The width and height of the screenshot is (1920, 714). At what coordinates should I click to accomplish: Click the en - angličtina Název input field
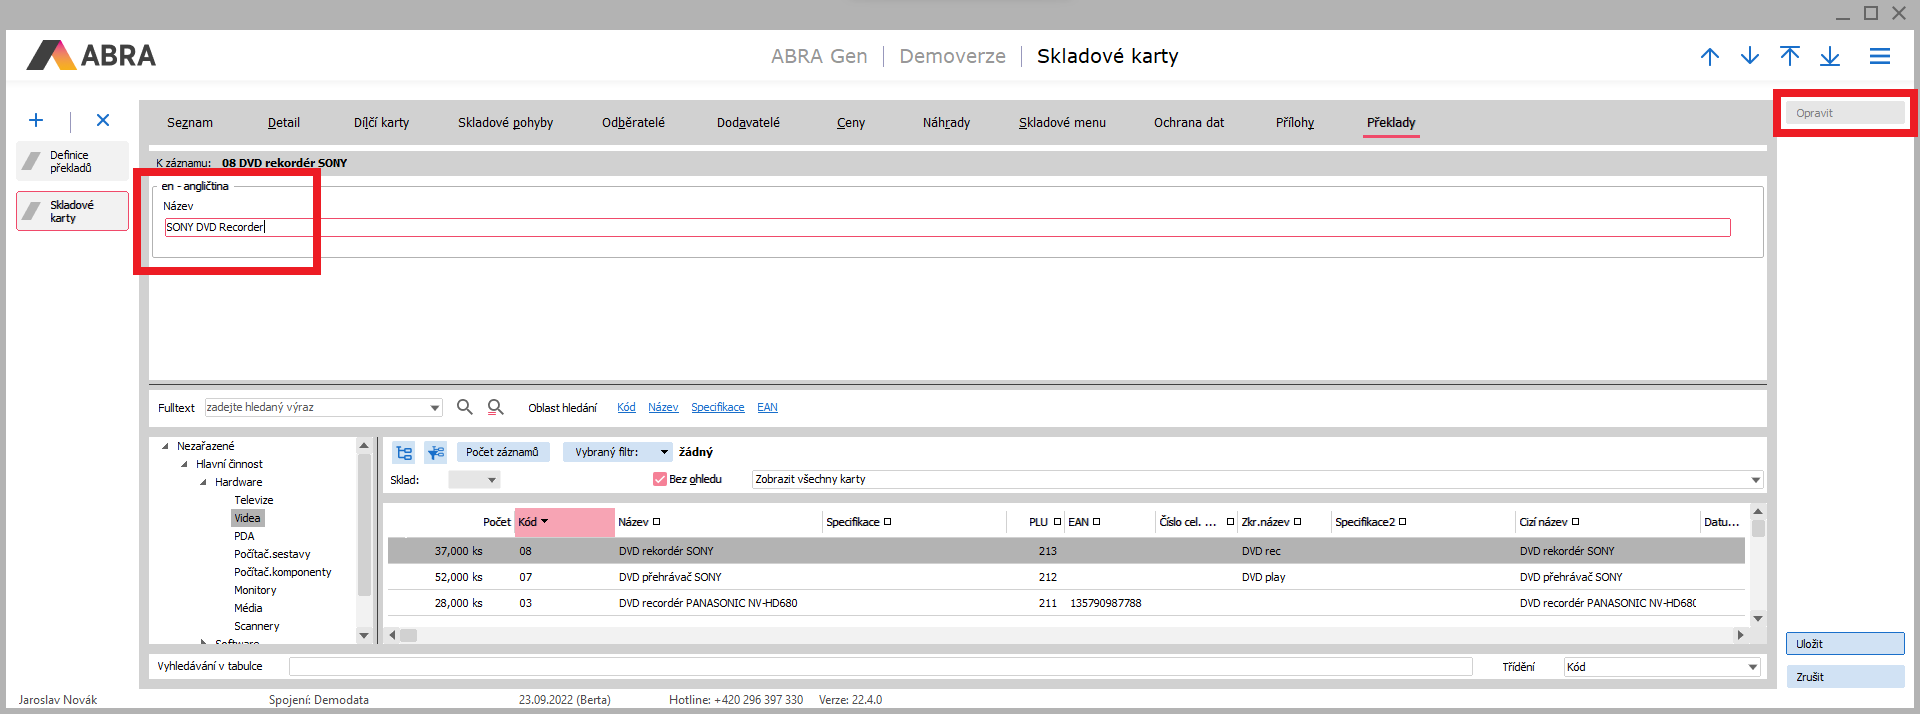tap(946, 227)
